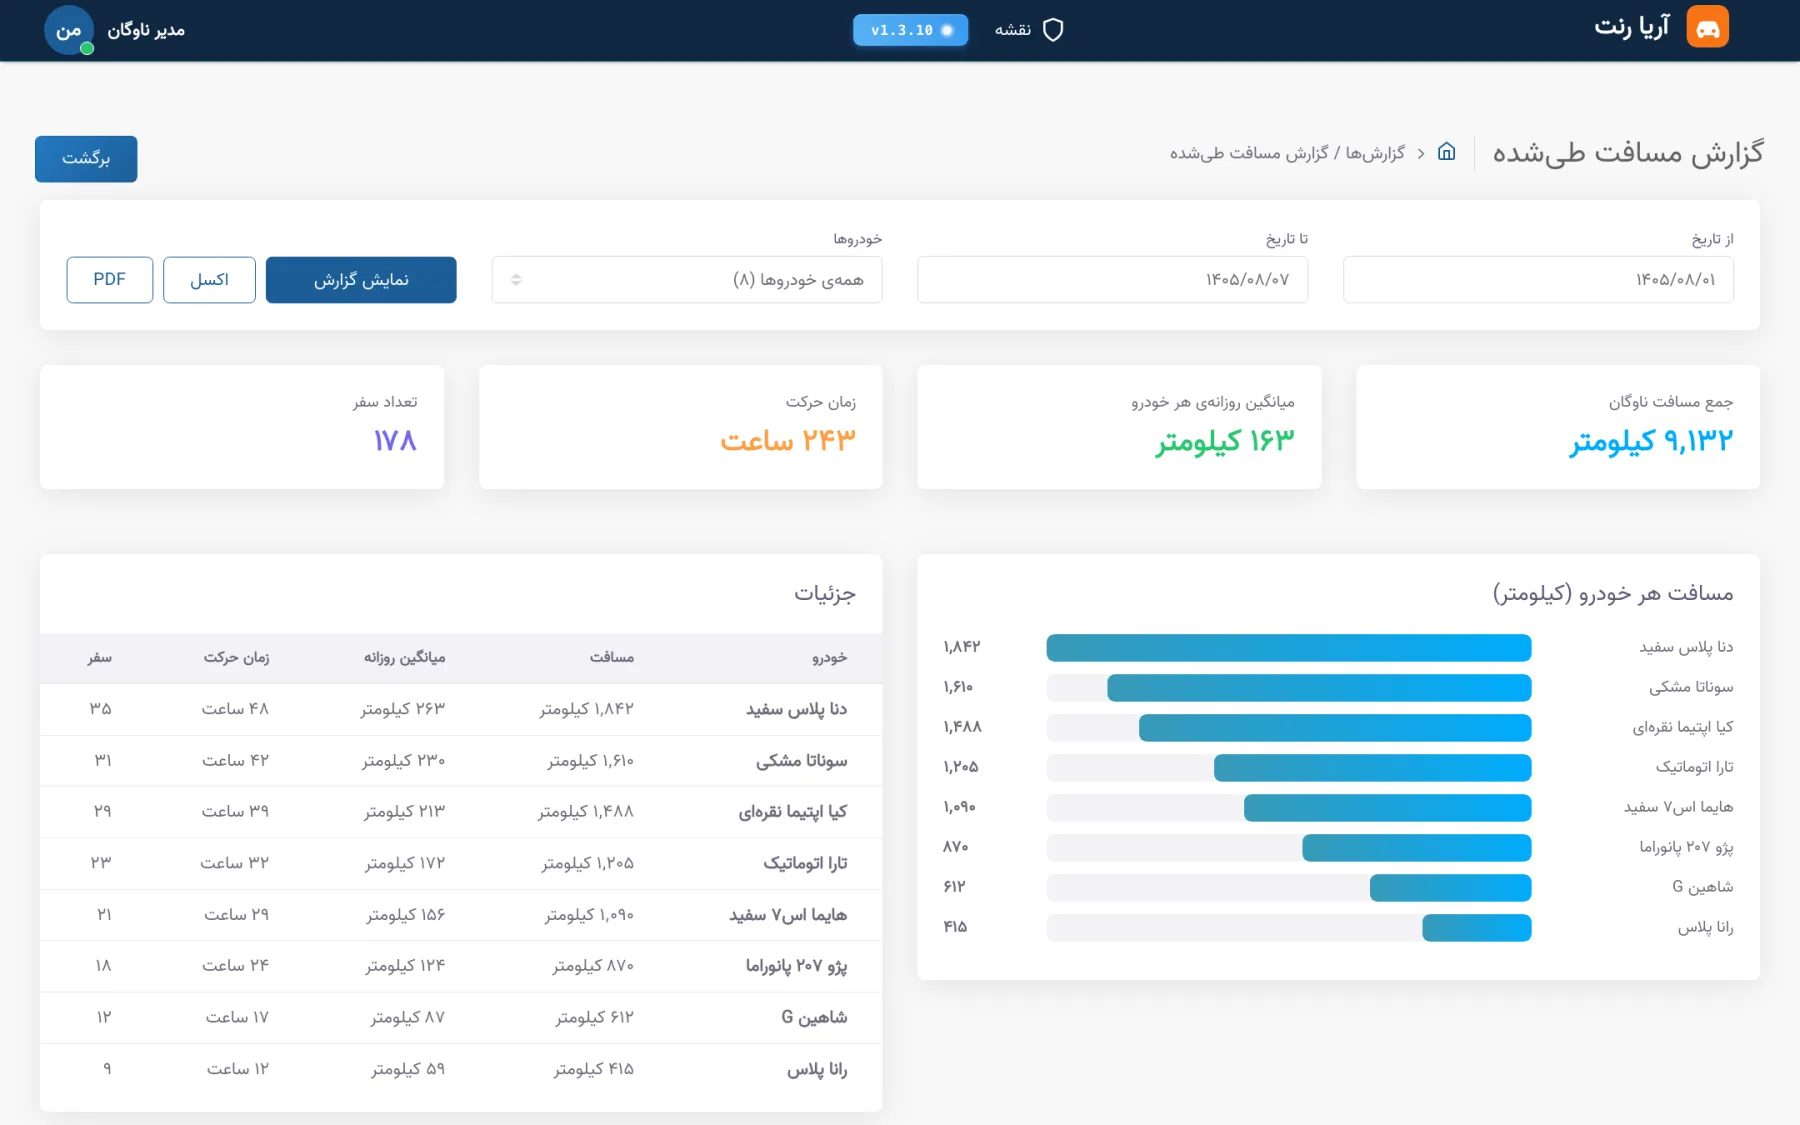Viewport: 1800px width, 1125px height.
Task: Click the سفر column header
Action: pos(99,658)
